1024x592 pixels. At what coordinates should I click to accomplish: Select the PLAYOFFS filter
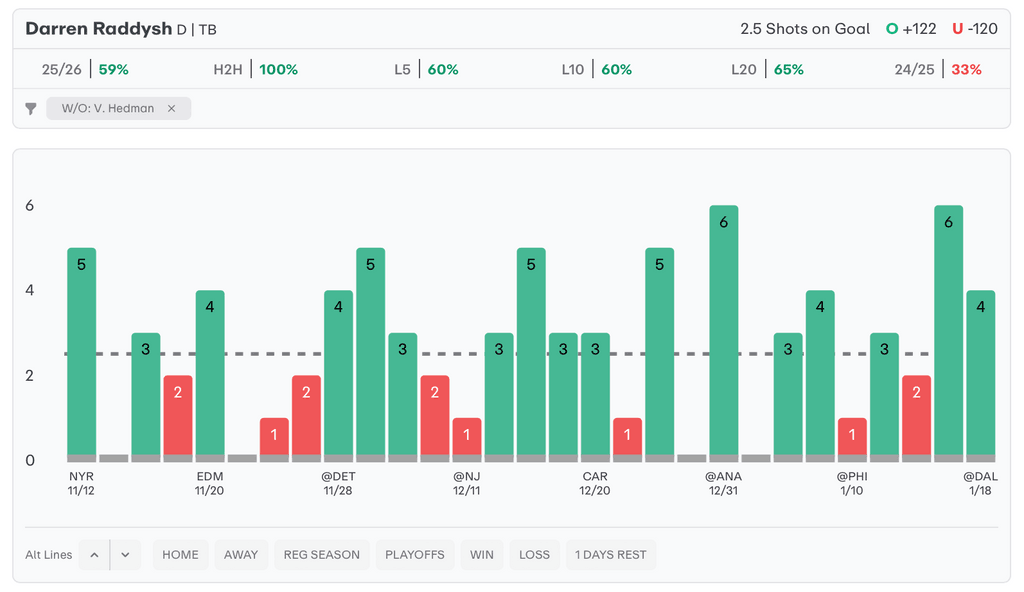pos(414,555)
